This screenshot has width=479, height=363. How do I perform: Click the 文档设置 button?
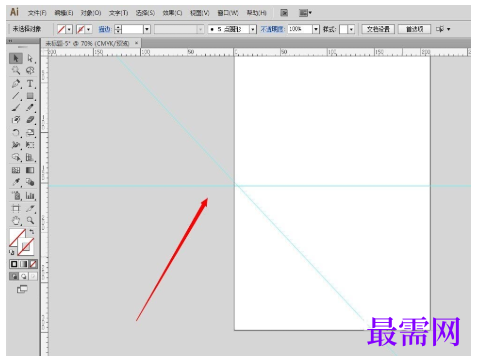pos(378,29)
